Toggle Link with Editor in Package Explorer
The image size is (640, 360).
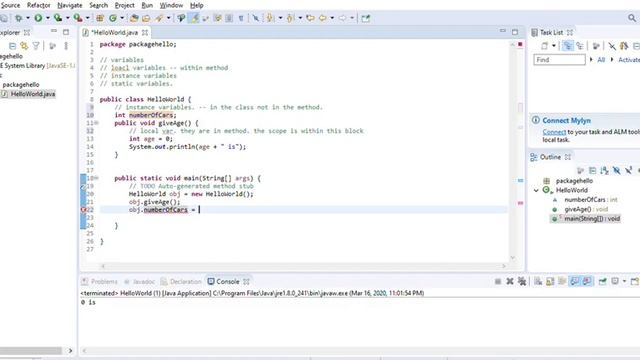(x=24, y=46)
